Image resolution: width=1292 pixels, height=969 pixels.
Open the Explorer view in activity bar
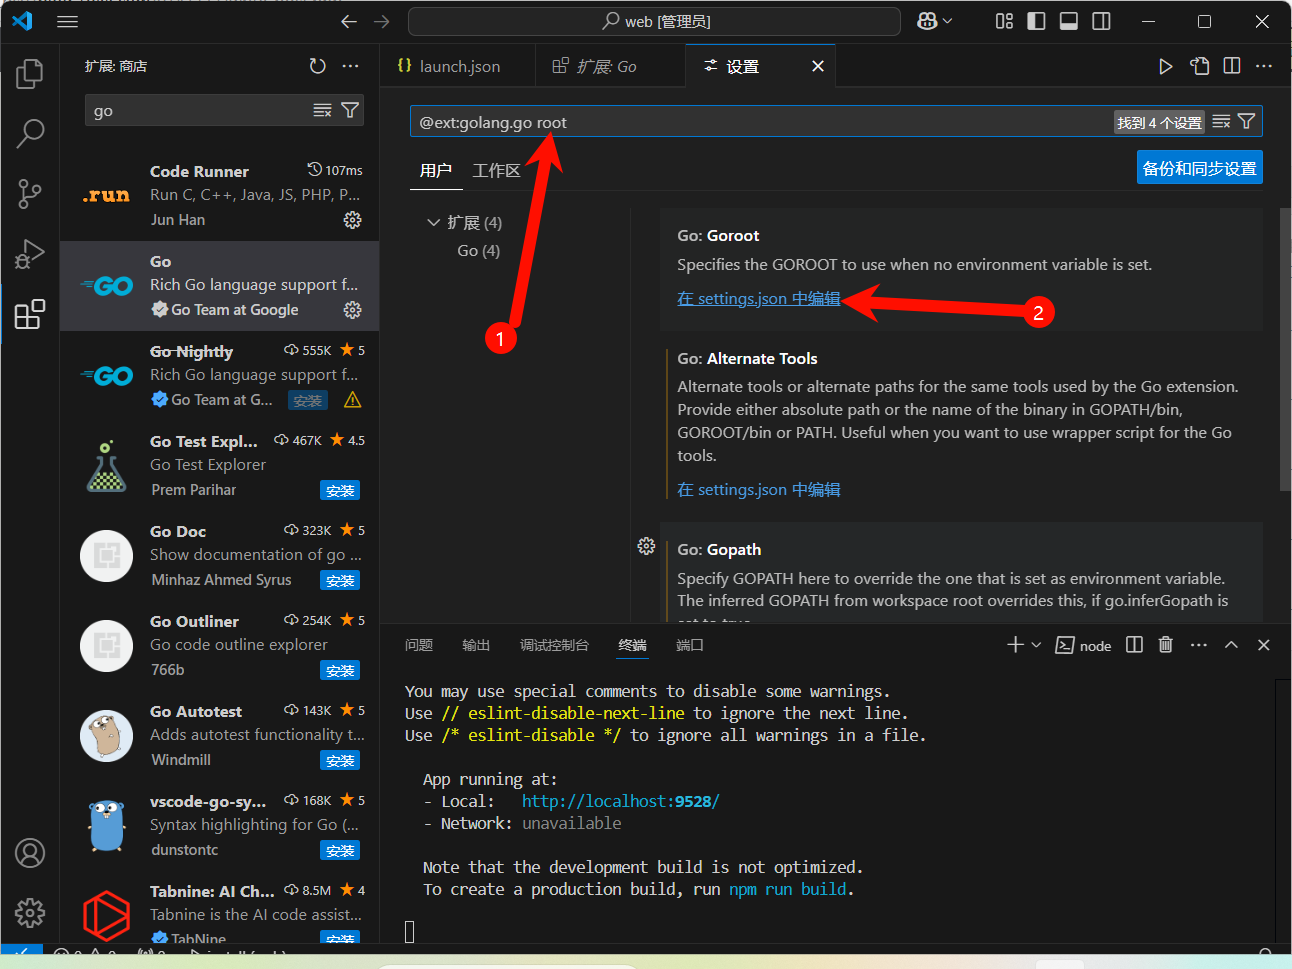click(30, 73)
